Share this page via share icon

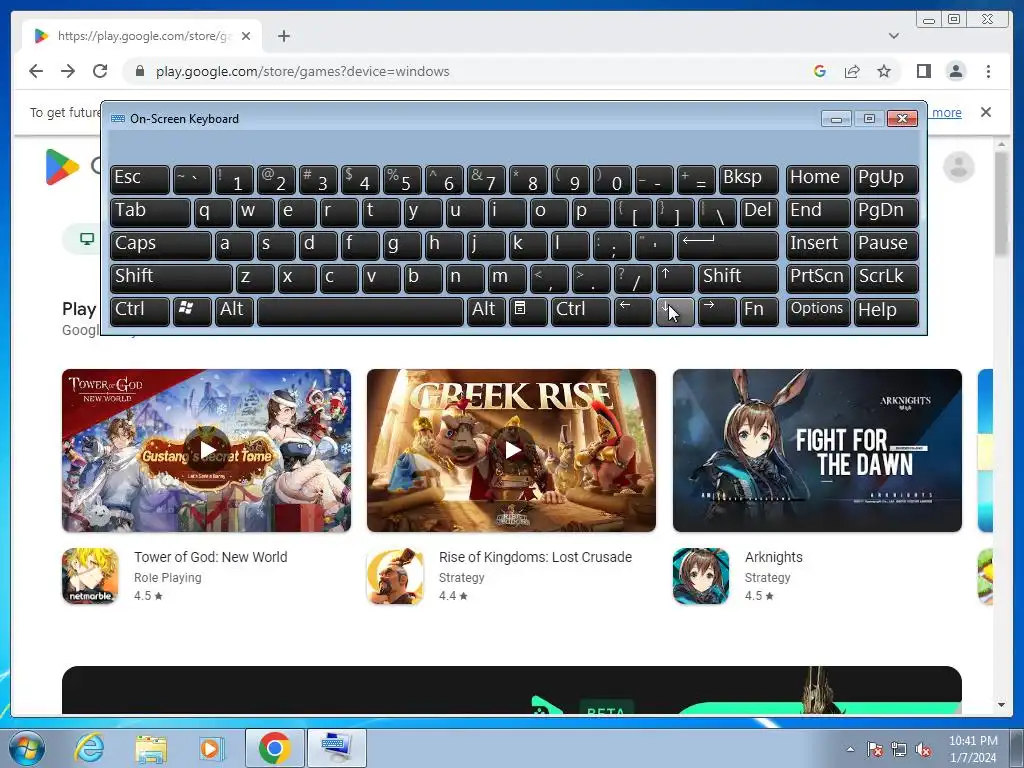point(852,71)
